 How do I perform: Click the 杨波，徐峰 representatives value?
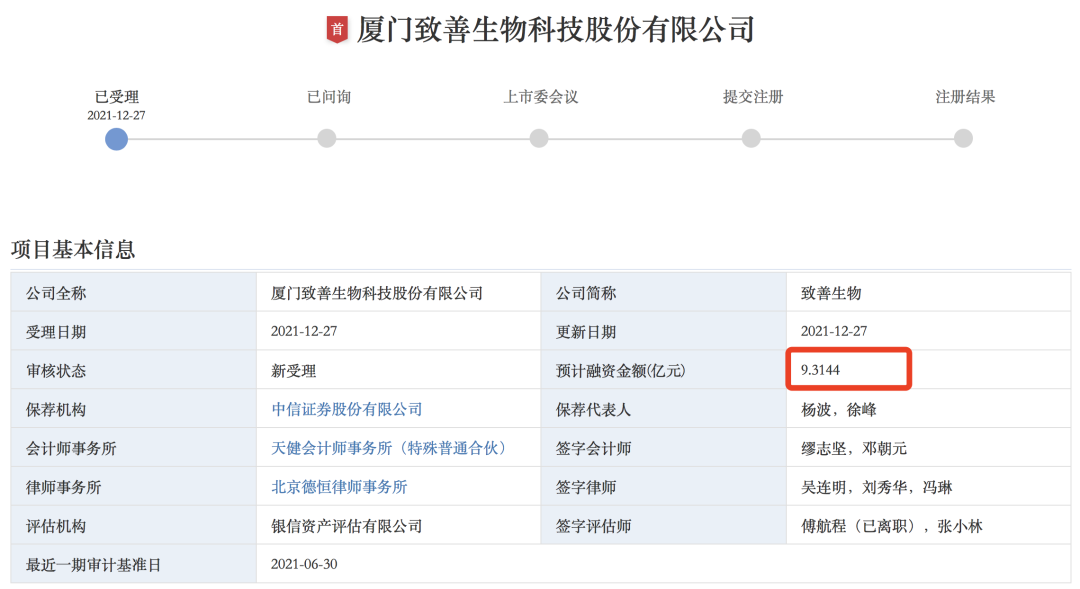coord(838,410)
